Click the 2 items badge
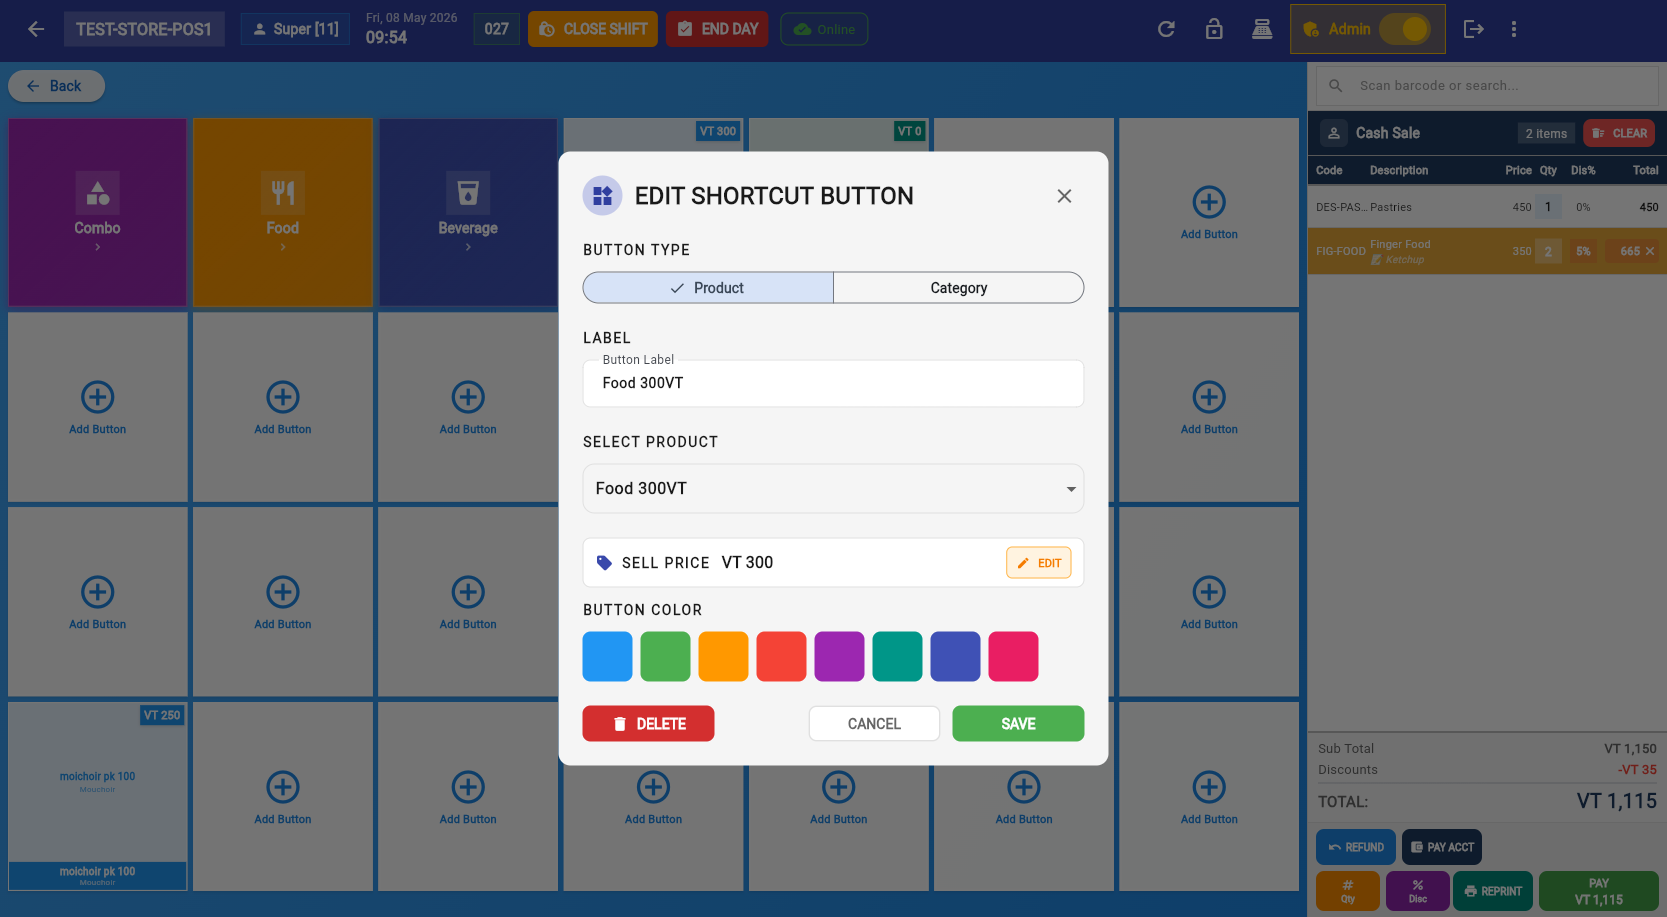 click(1546, 133)
